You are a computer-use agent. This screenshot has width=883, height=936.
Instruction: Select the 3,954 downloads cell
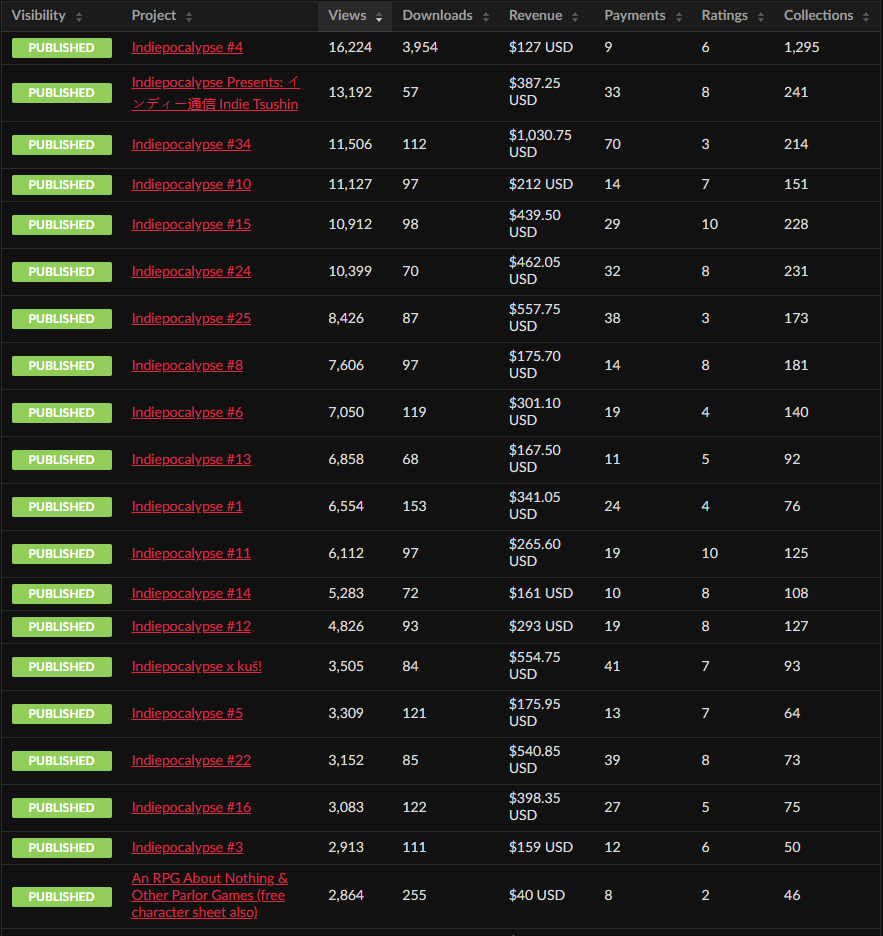(x=420, y=47)
